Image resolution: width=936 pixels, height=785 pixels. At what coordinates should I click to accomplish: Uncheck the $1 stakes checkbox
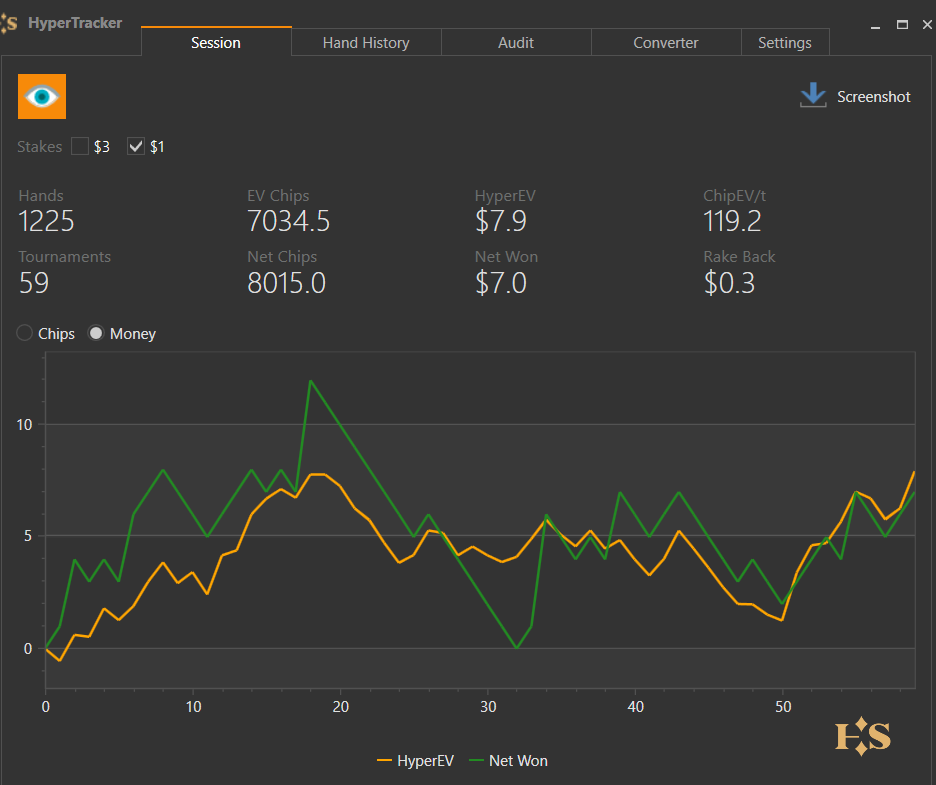pyautogui.click(x=136, y=146)
